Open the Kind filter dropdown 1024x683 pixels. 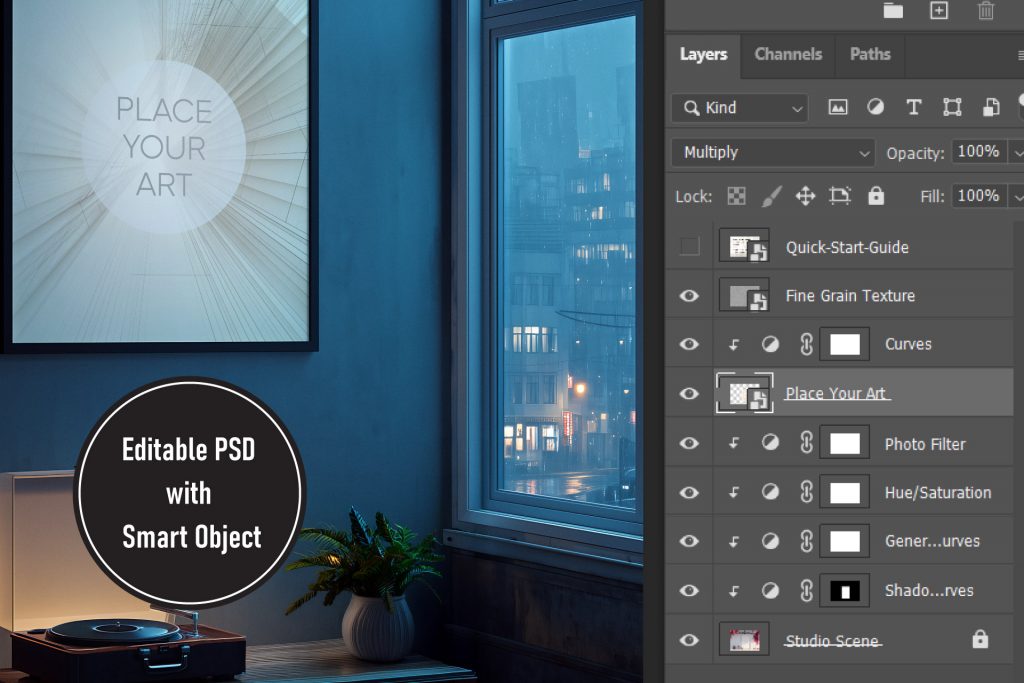(740, 108)
